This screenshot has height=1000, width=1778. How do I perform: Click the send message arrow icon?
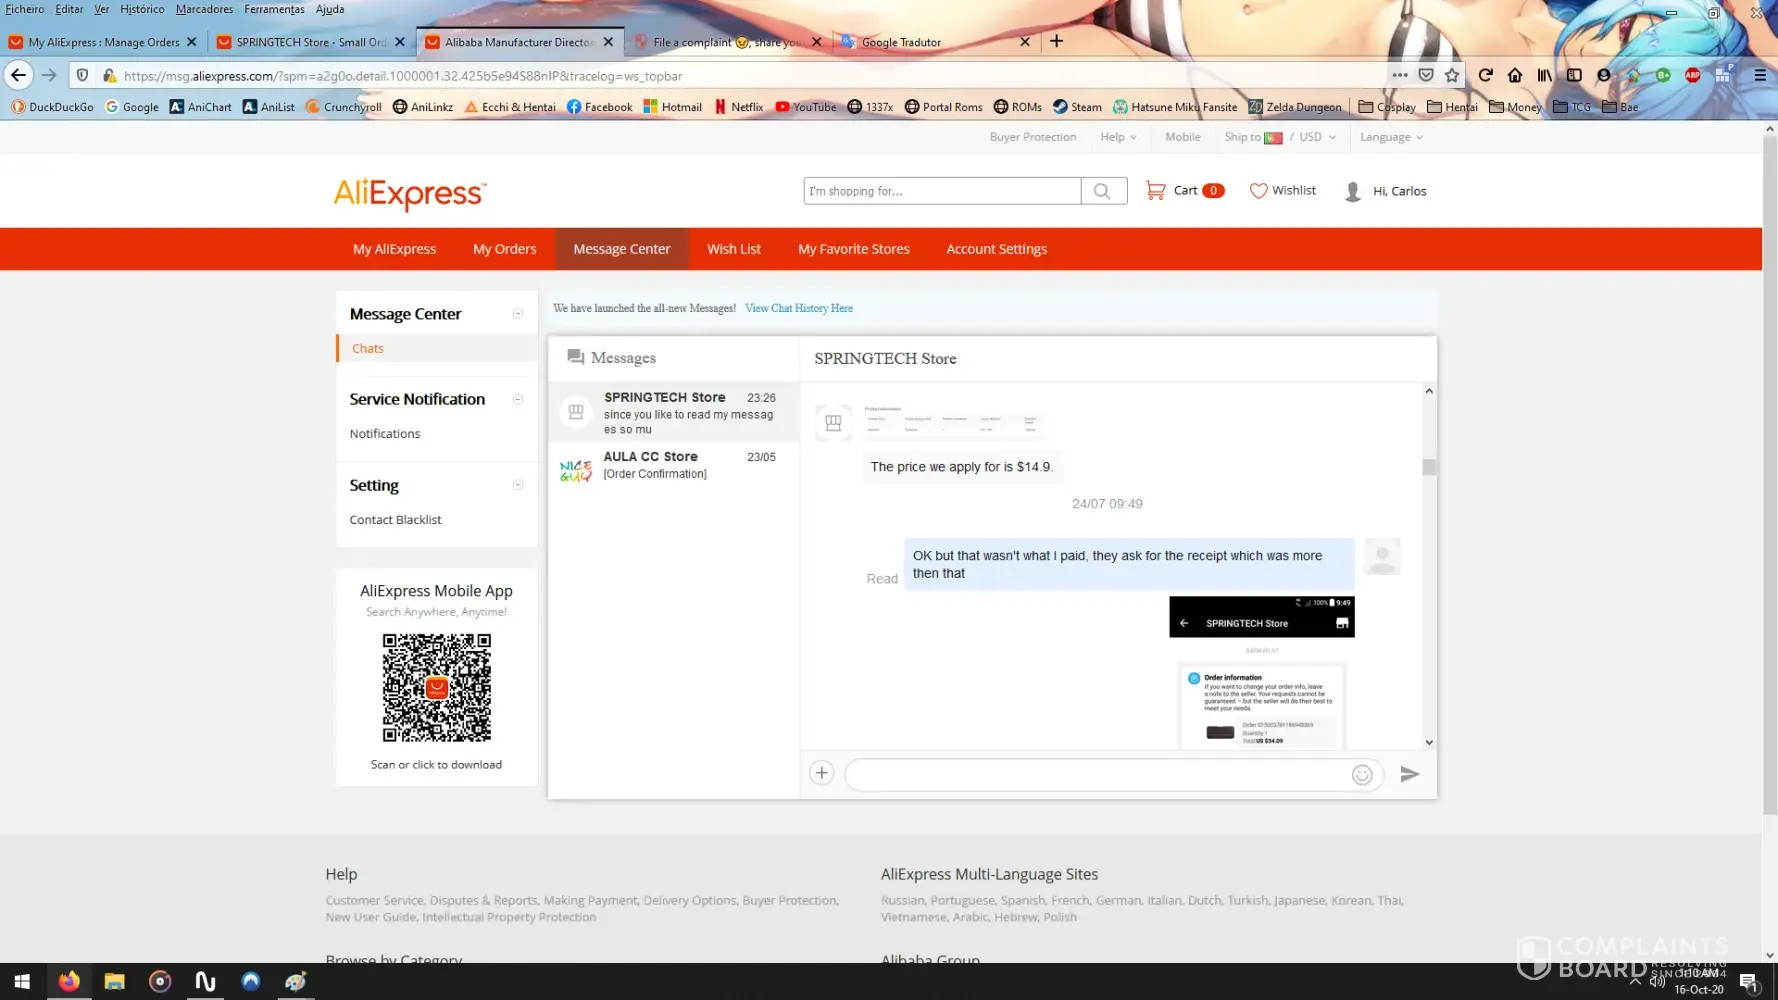pyautogui.click(x=1409, y=774)
